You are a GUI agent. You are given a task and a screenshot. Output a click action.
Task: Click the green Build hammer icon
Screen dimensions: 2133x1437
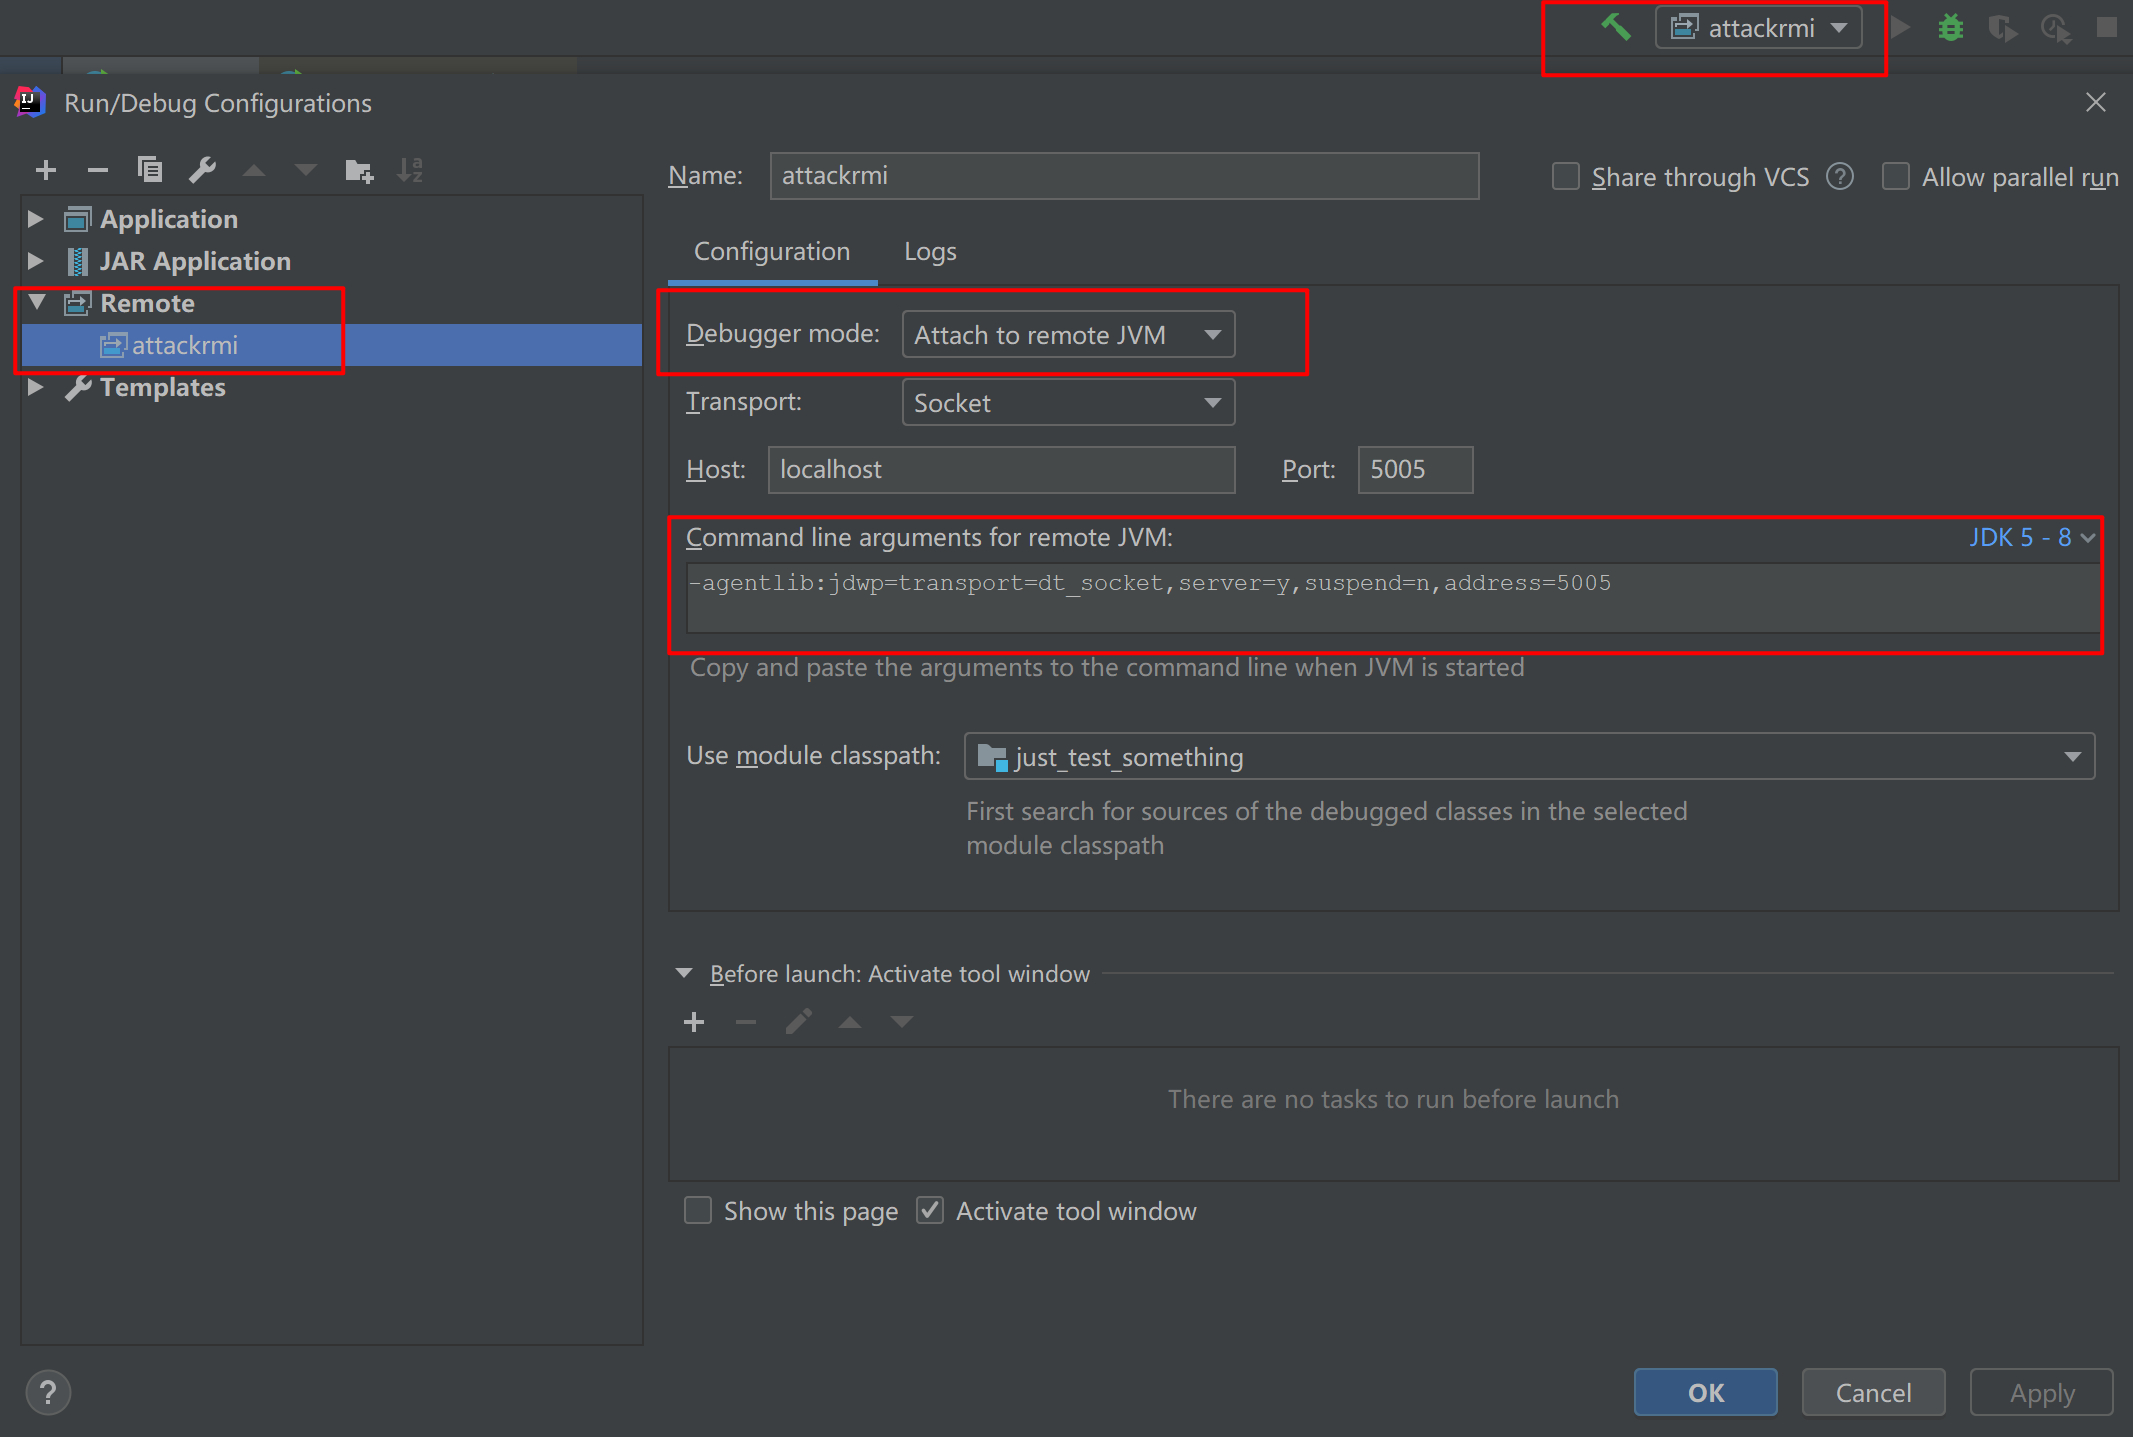click(x=1615, y=27)
